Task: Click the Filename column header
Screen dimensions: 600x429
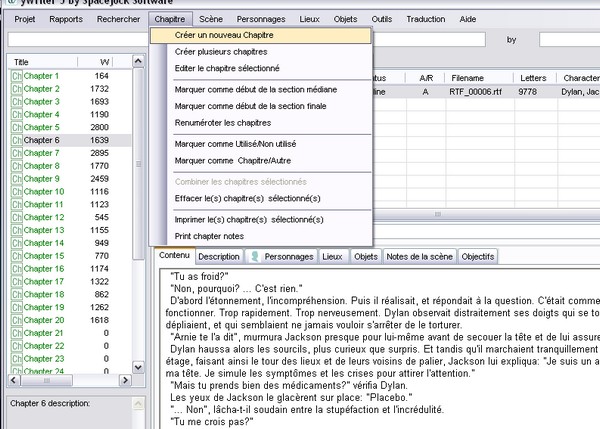Action: tap(479, 78)
